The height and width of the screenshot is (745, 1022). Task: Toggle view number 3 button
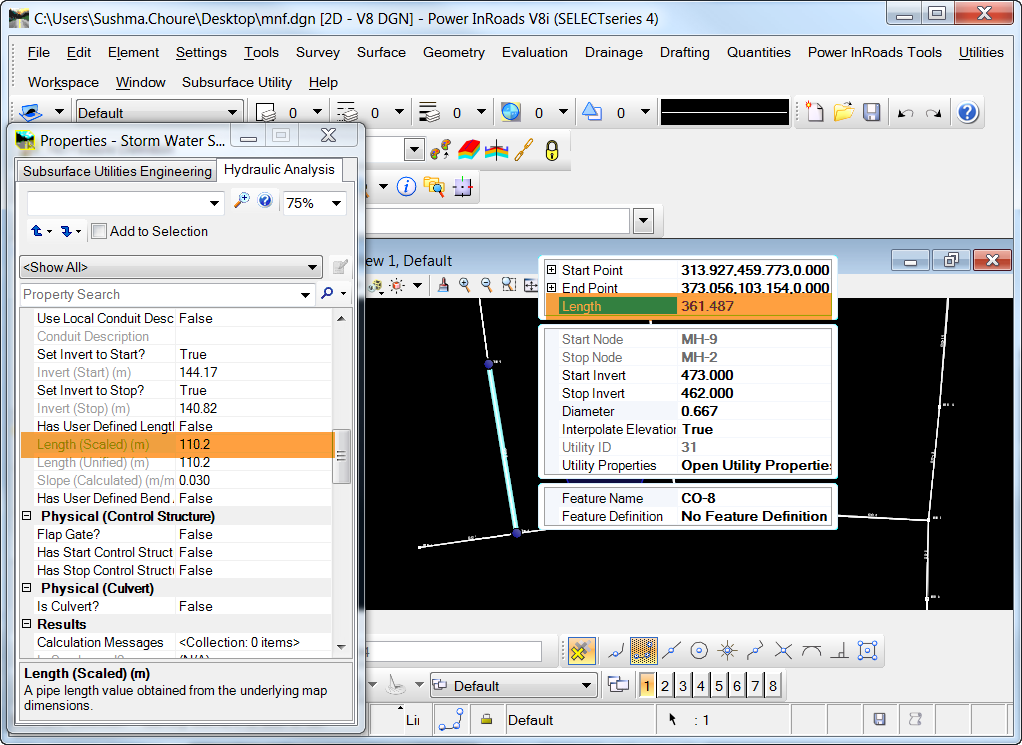click(x=682, y=686)
